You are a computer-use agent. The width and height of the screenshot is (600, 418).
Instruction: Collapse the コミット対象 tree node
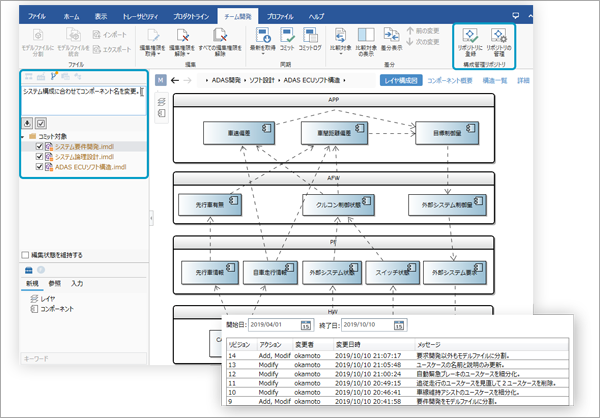23,137
